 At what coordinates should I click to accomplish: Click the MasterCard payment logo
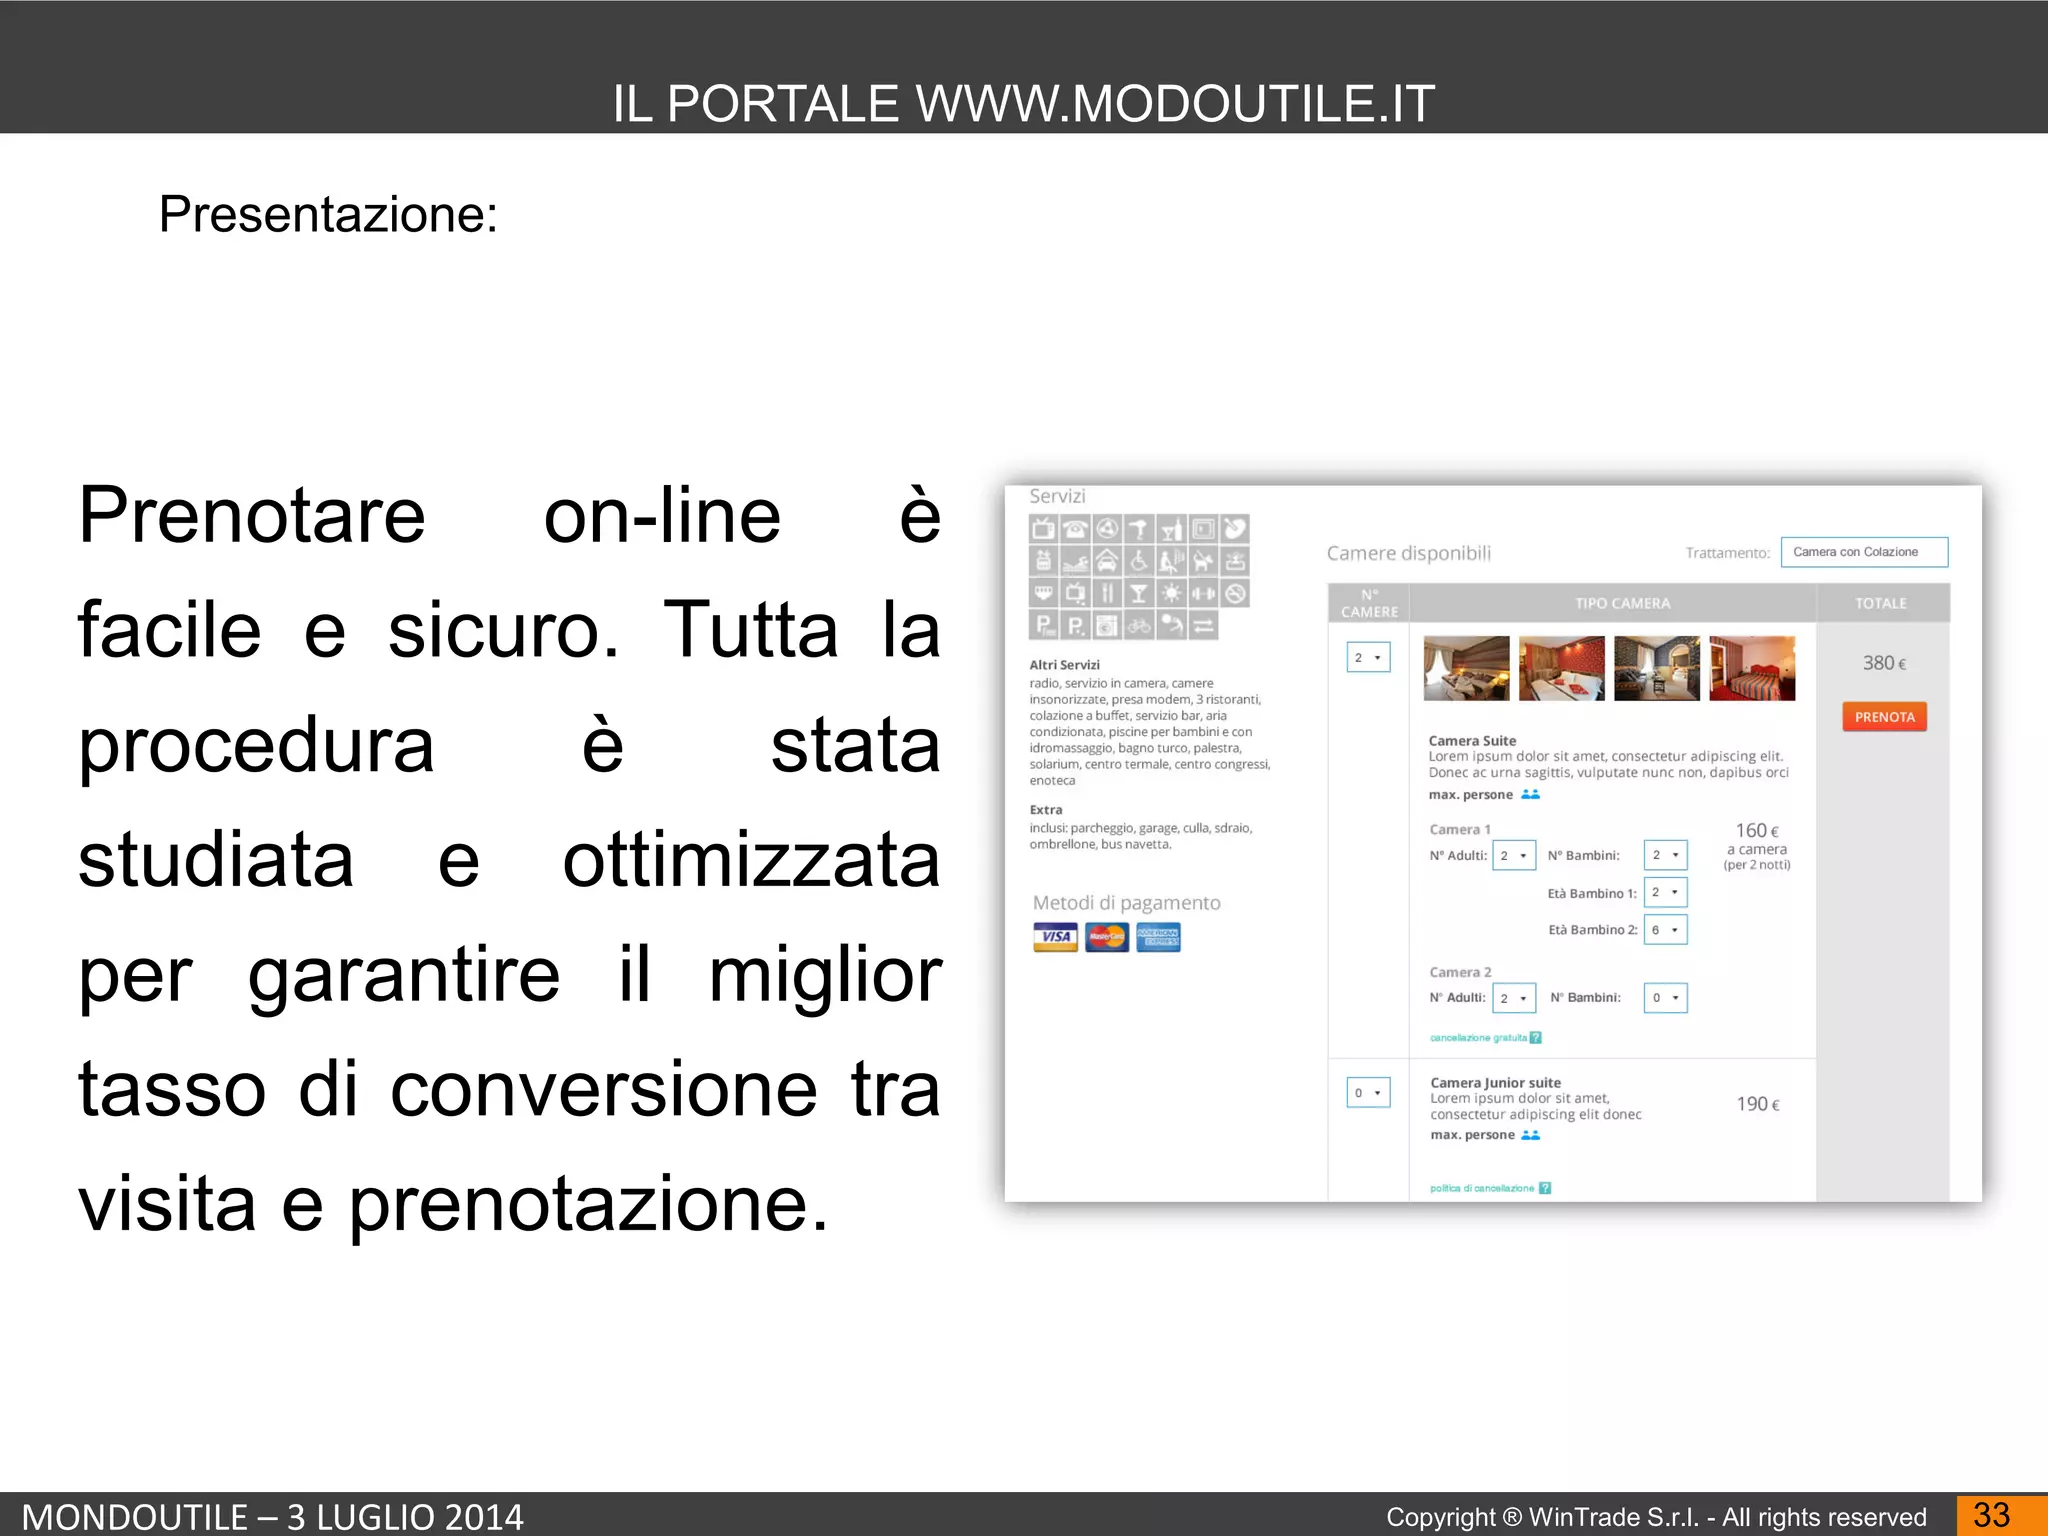[x=1107, y=937]
